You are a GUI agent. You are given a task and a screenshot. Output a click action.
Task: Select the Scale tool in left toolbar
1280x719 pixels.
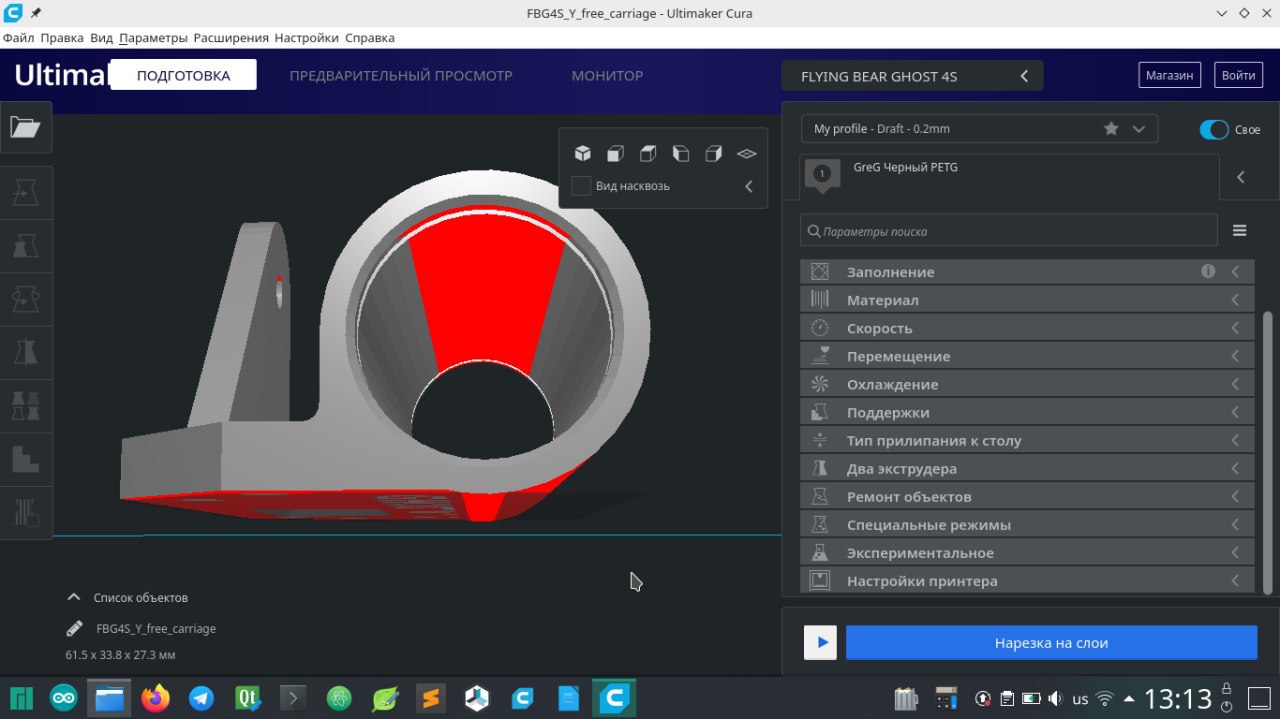click(25, 245)
